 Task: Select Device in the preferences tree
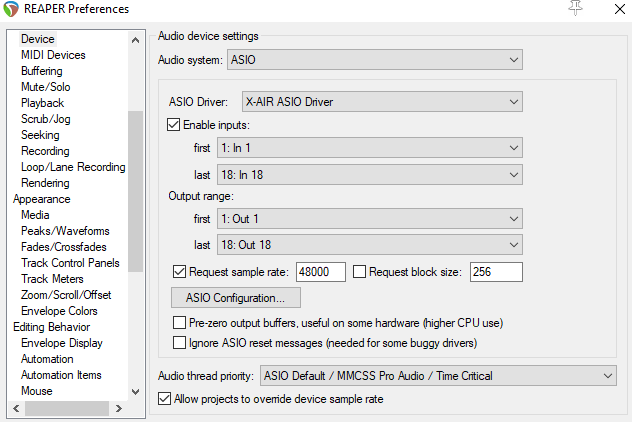37,39
